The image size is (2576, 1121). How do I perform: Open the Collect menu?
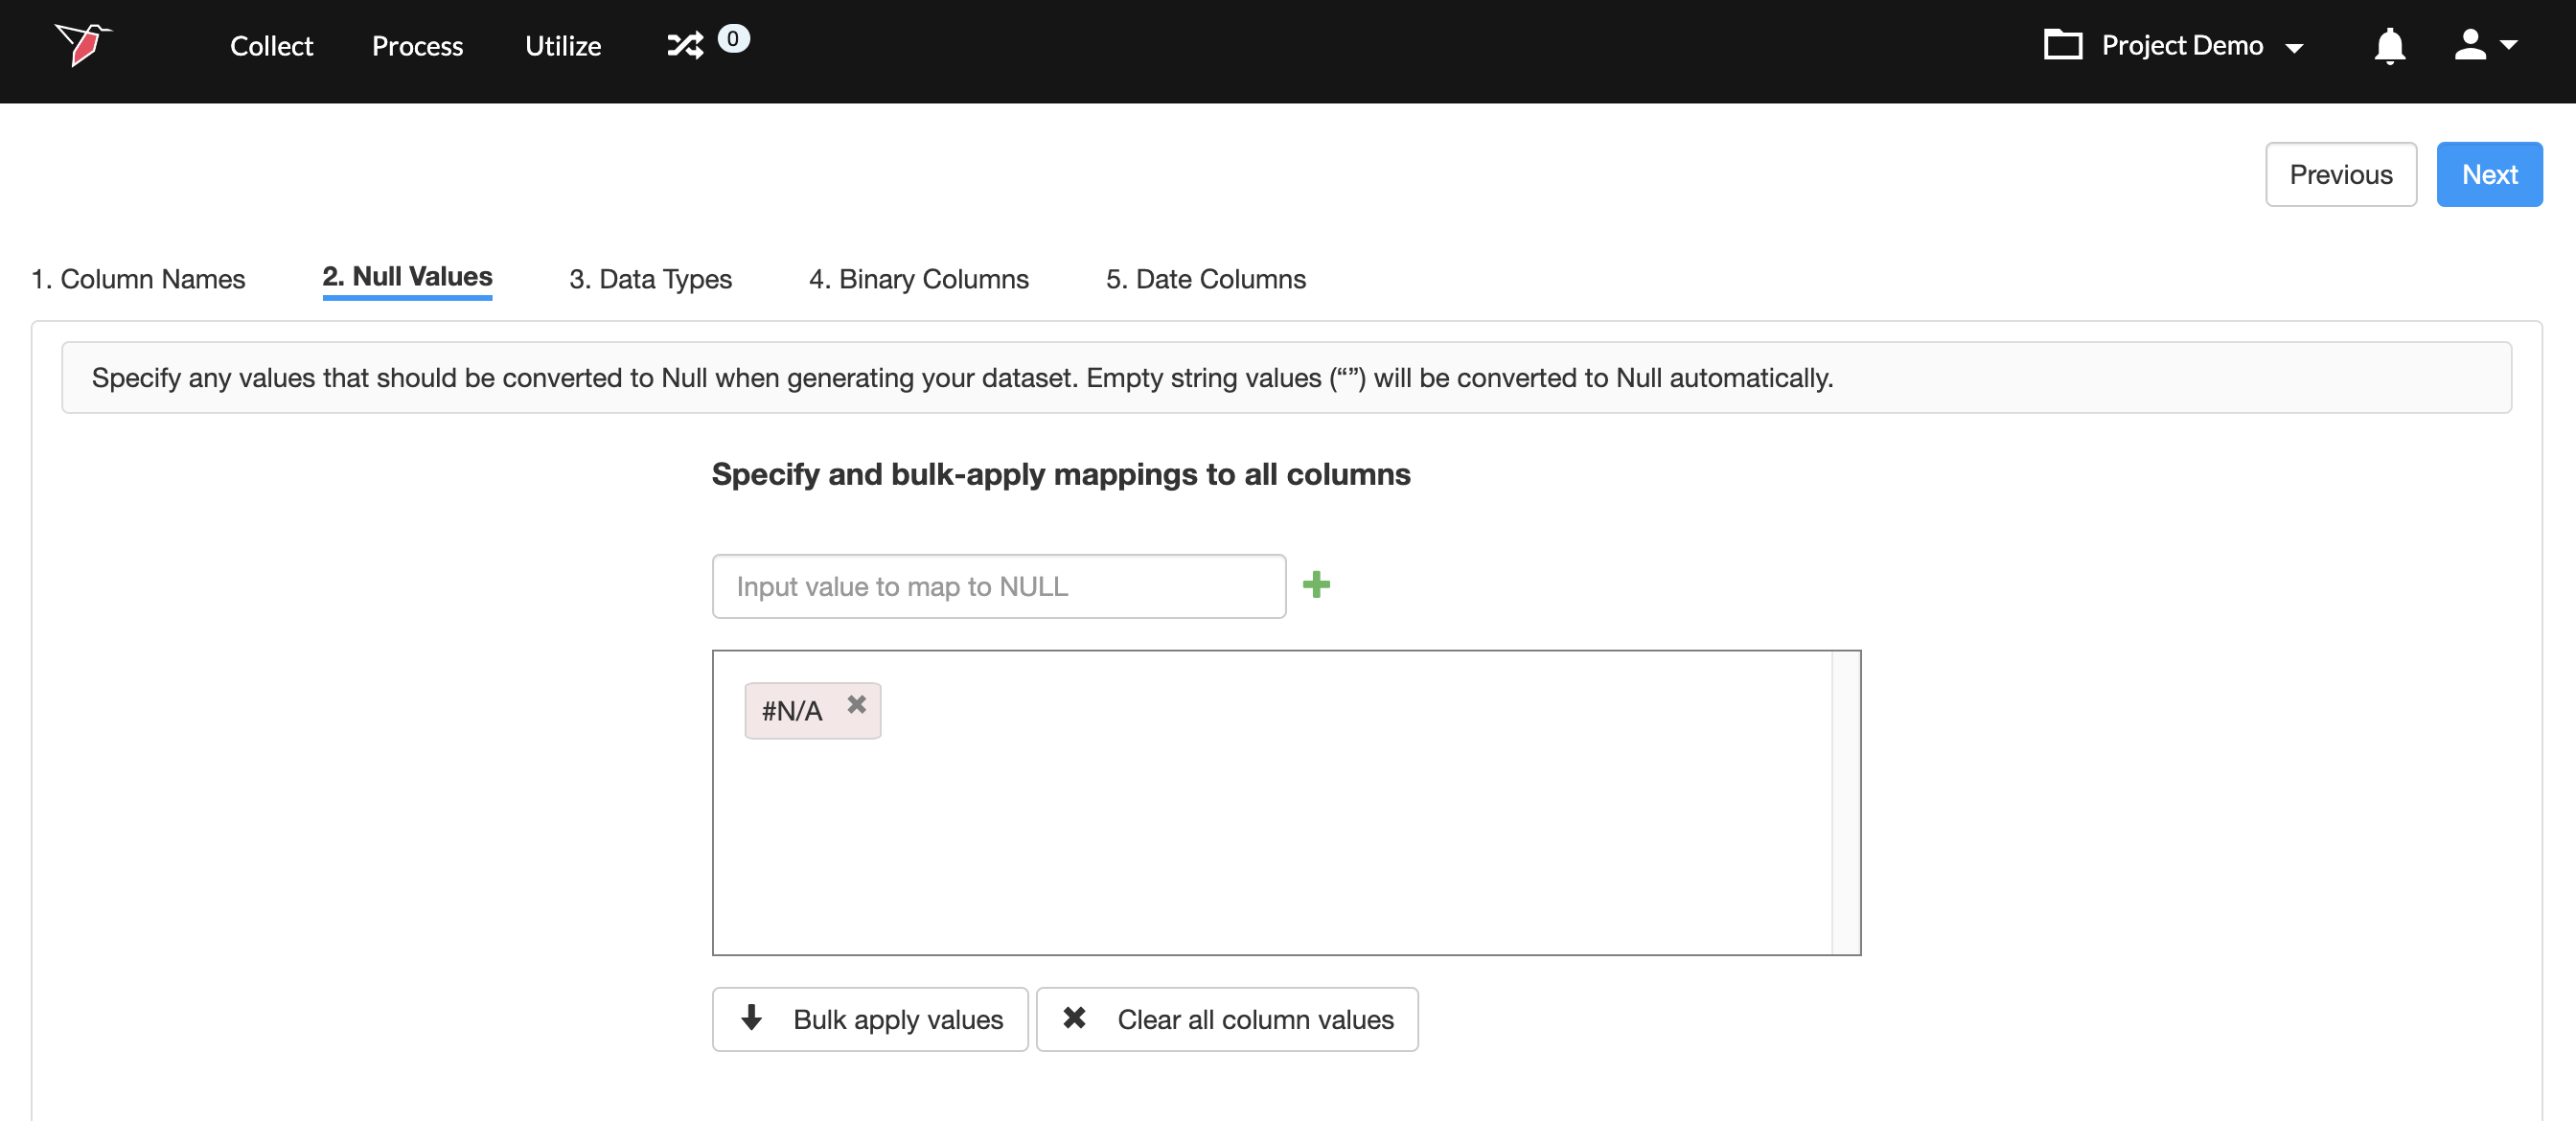coord(271,46)
